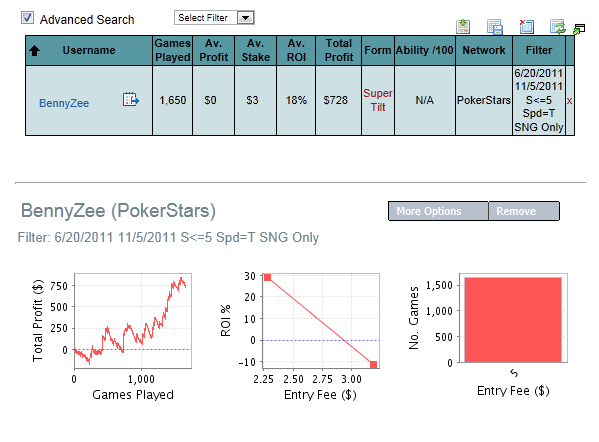Click the 1,650 games played cell
The image size is (599, 442).
click(173, 100)
